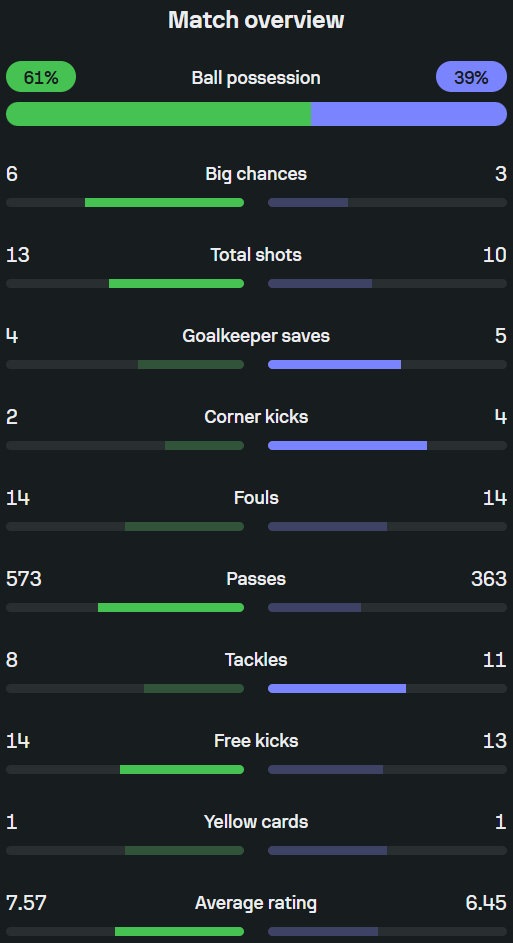Click the green Big chances bar
The image size is (513, 943).
(x=164, y=203)
